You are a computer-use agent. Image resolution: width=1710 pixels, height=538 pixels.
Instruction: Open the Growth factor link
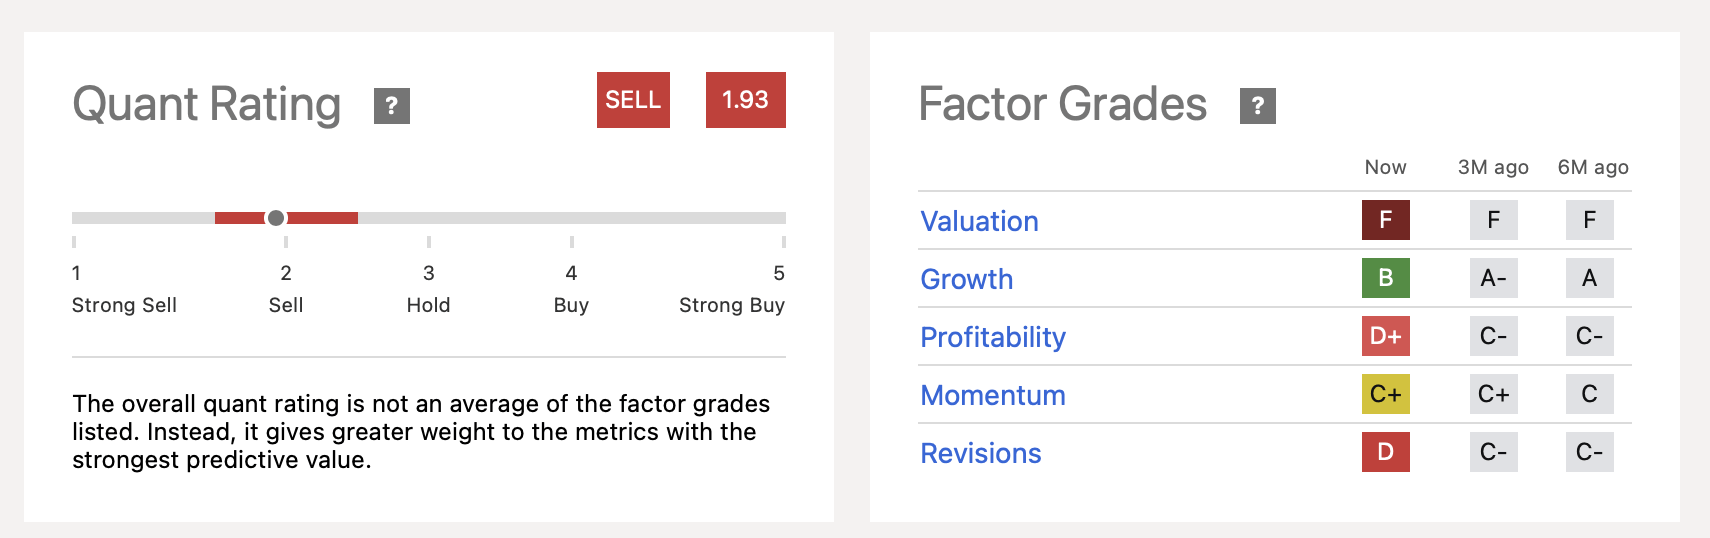coord(966,279)
